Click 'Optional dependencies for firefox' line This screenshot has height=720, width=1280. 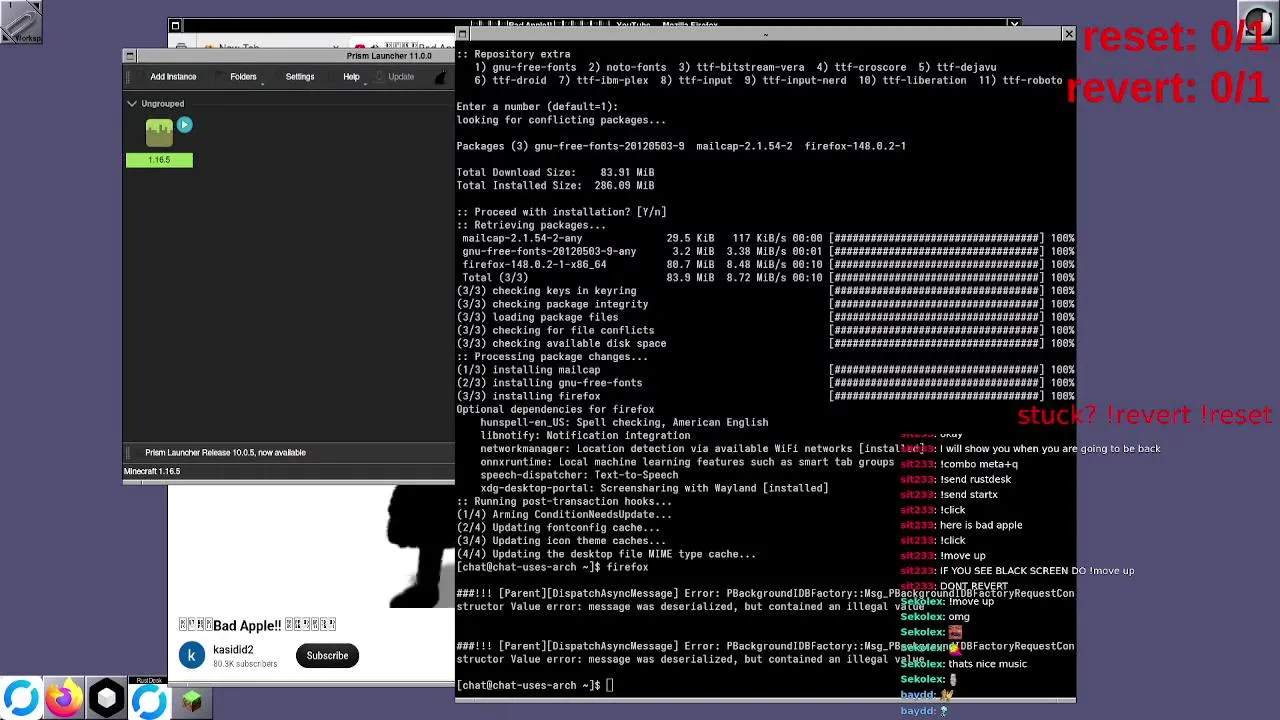555,409
